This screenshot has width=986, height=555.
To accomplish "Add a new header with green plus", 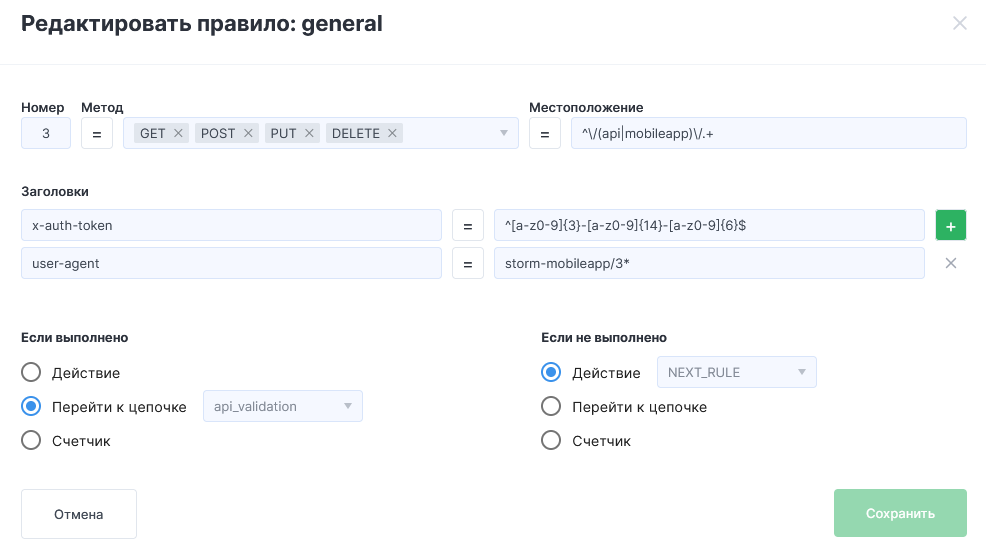I will 951,226.
